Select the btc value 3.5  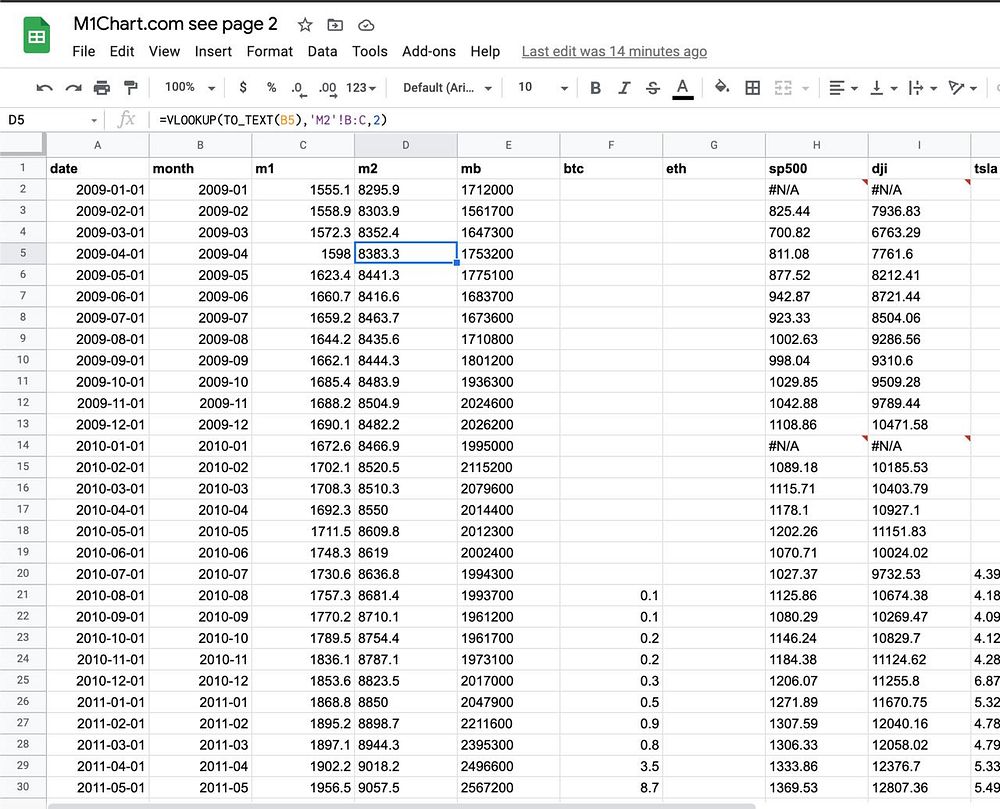611,766
